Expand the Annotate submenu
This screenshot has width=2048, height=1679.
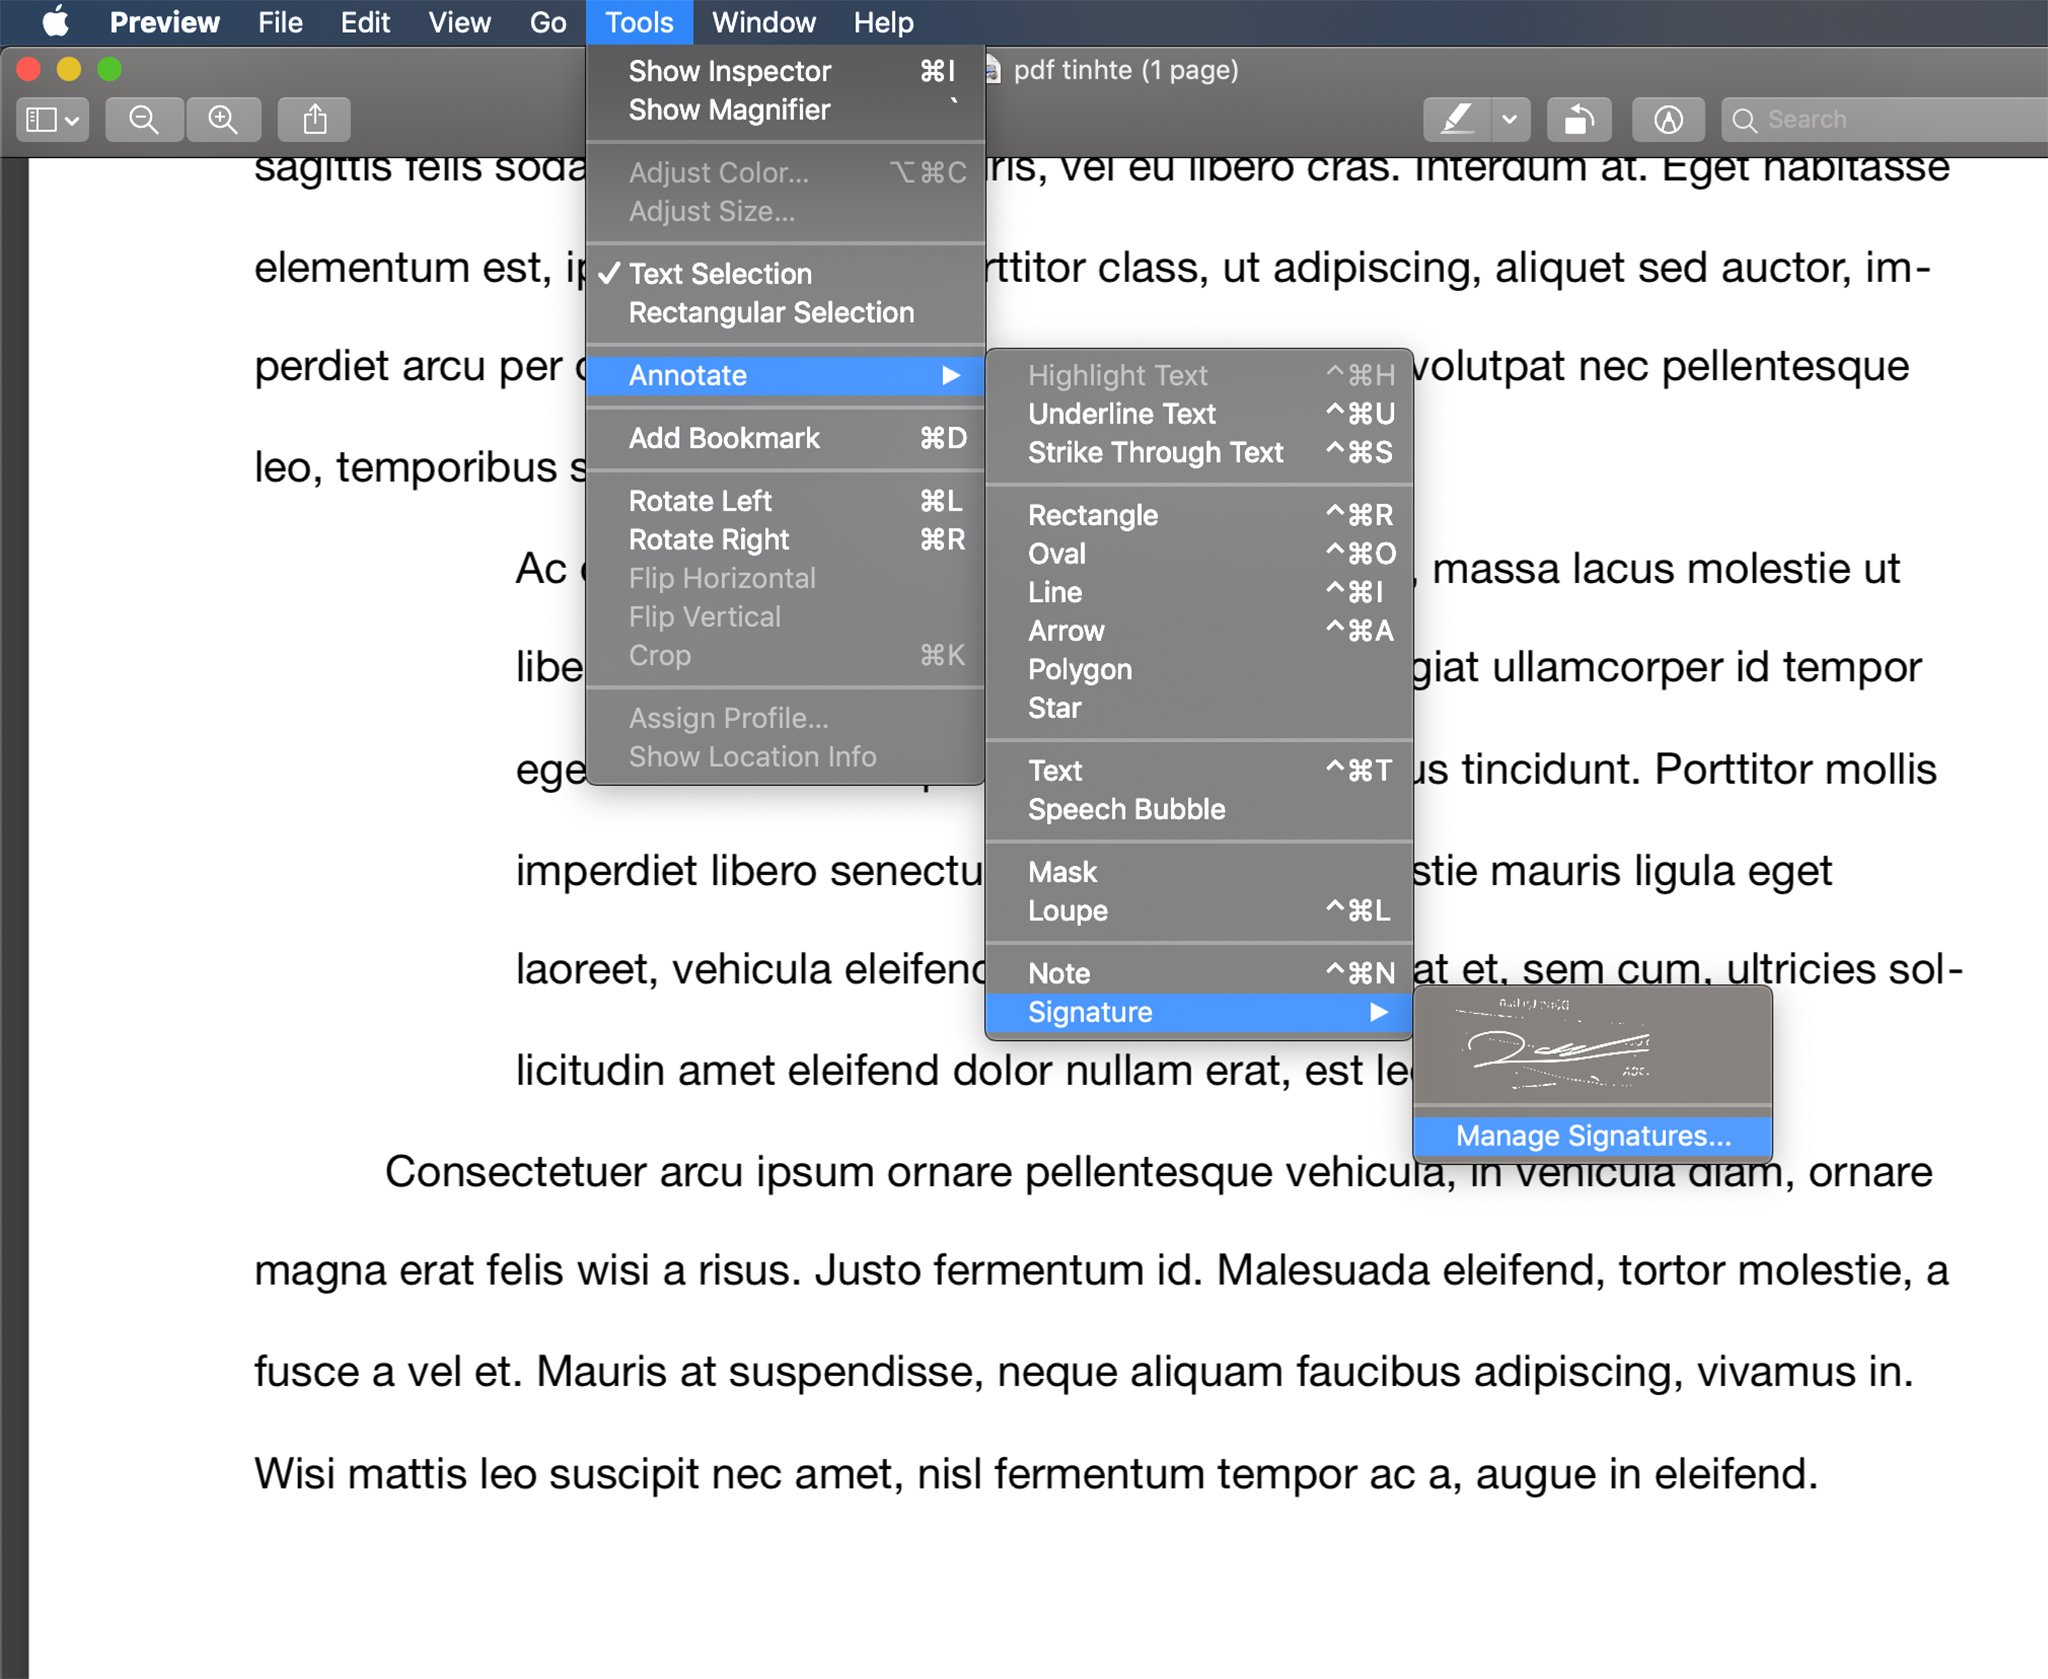[786, 376]
